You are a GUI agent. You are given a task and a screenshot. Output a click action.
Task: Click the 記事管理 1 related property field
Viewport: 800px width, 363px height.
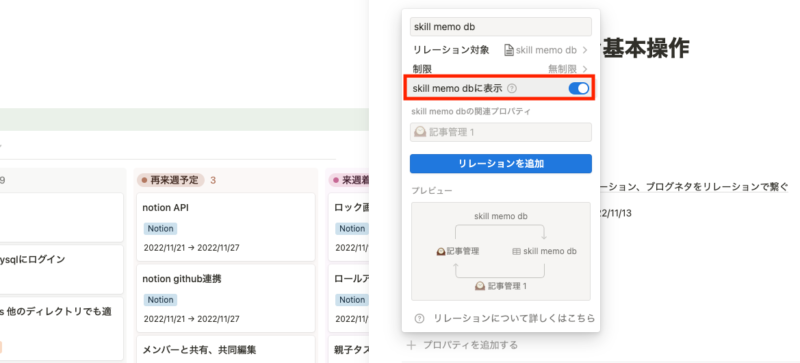pyautogui.click(x=501, y=132)
